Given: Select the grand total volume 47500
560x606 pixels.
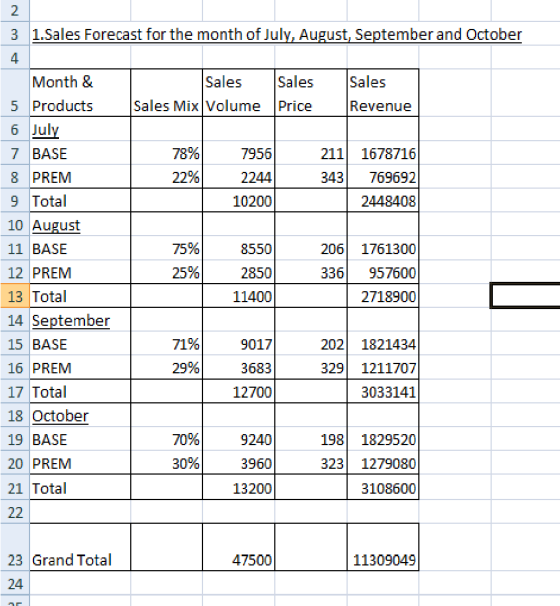Looking at the screenshot, I should coord(238,547).
